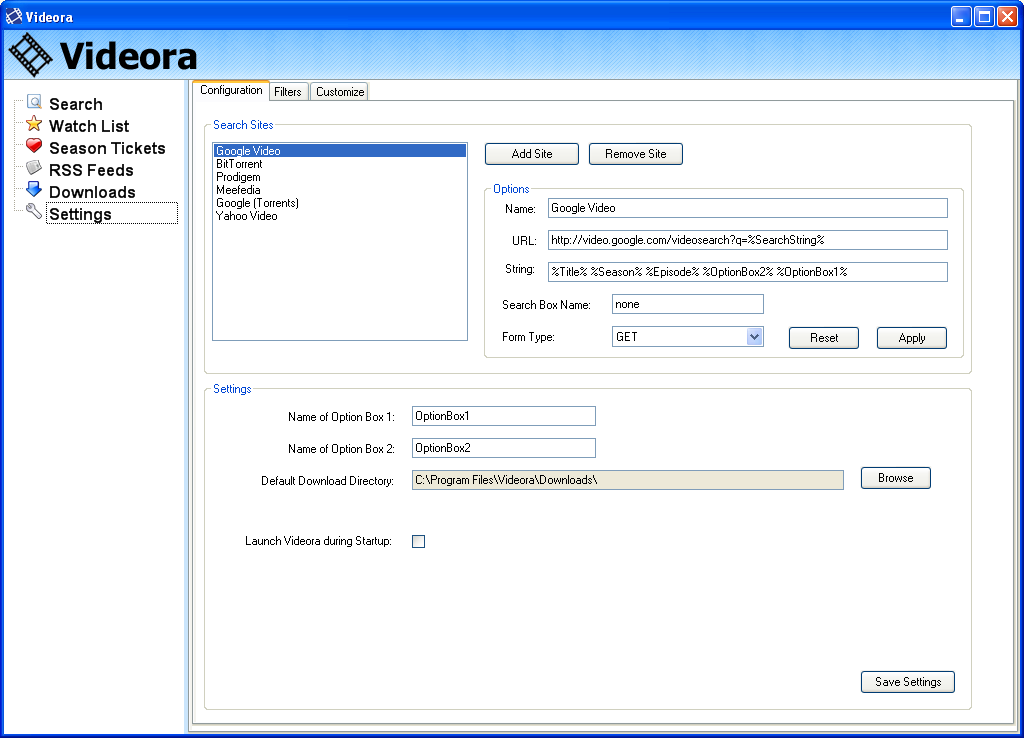This screenshot has width=1024, height=738.
Task: Click the Videora title bar app icon
Action: (x=14, y=16)
